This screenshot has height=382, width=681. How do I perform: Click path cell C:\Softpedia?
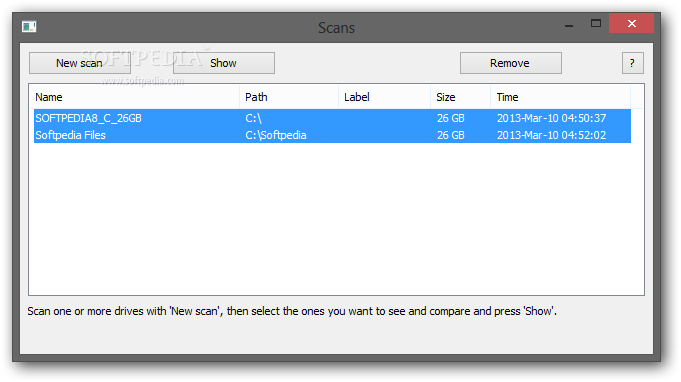pyautogui.click(x=276, y=135)
